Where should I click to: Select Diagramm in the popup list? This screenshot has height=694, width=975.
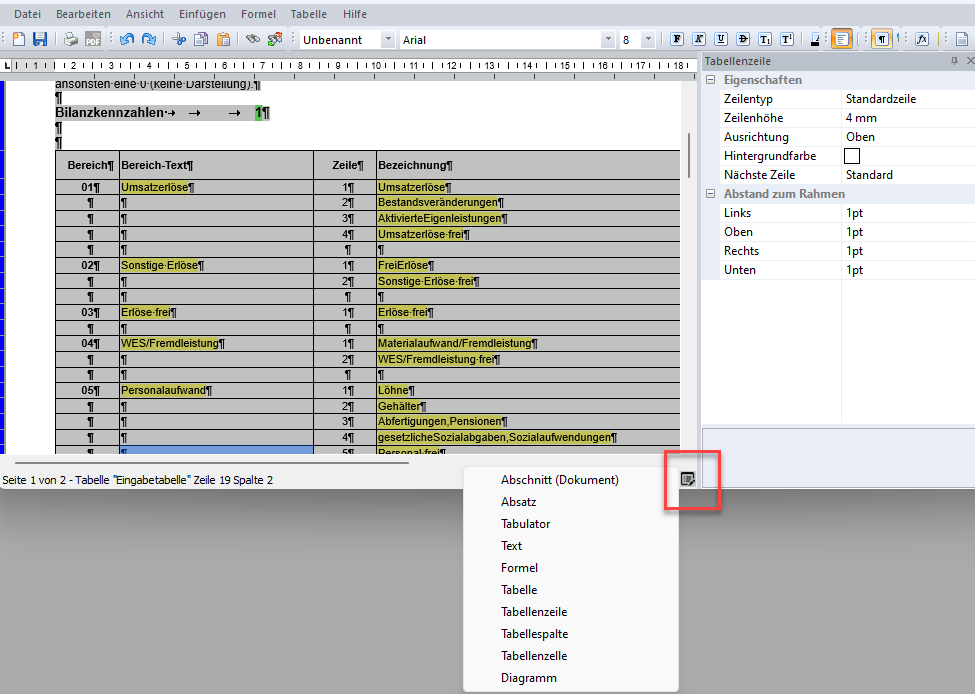pos(529,678)
